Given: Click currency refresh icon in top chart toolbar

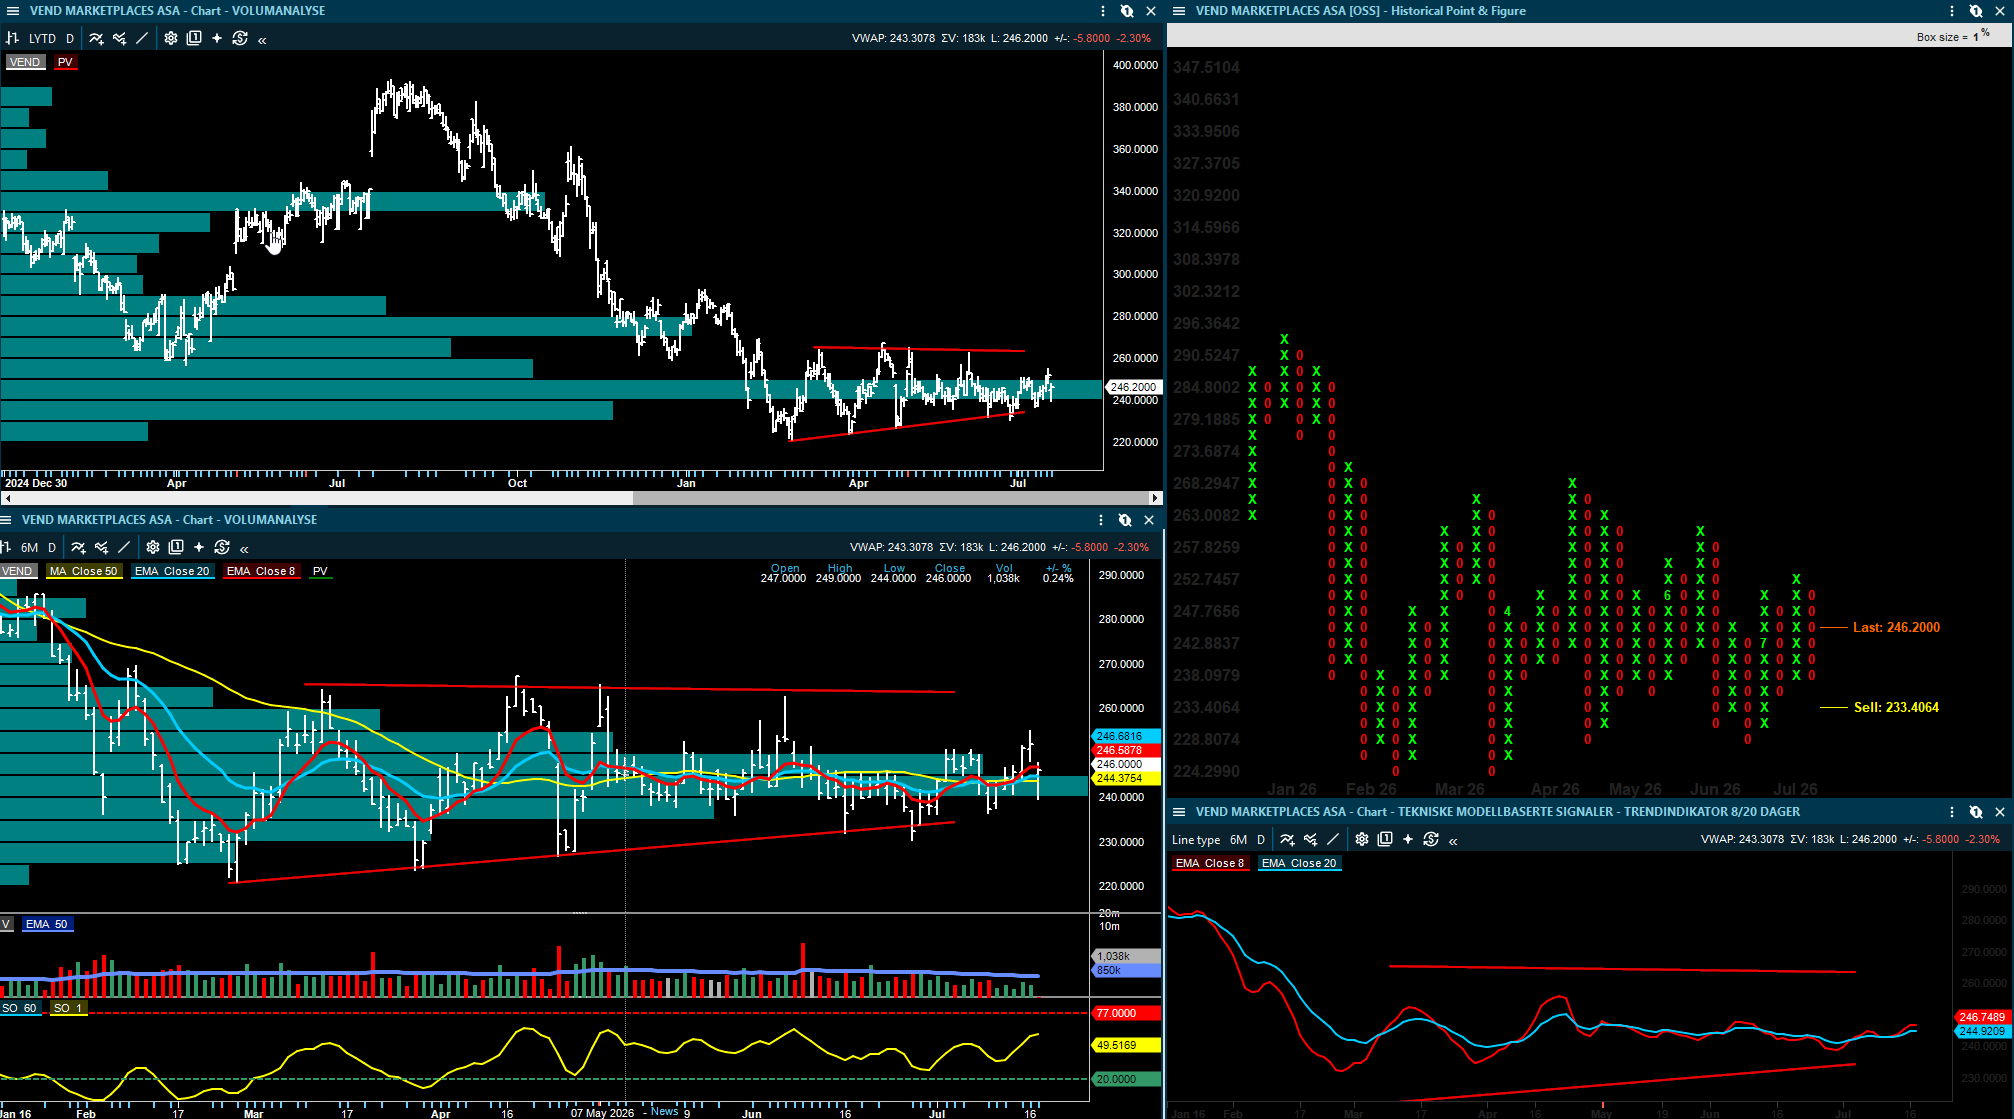Looking at the screenshot, I should (x=240, y=38).
